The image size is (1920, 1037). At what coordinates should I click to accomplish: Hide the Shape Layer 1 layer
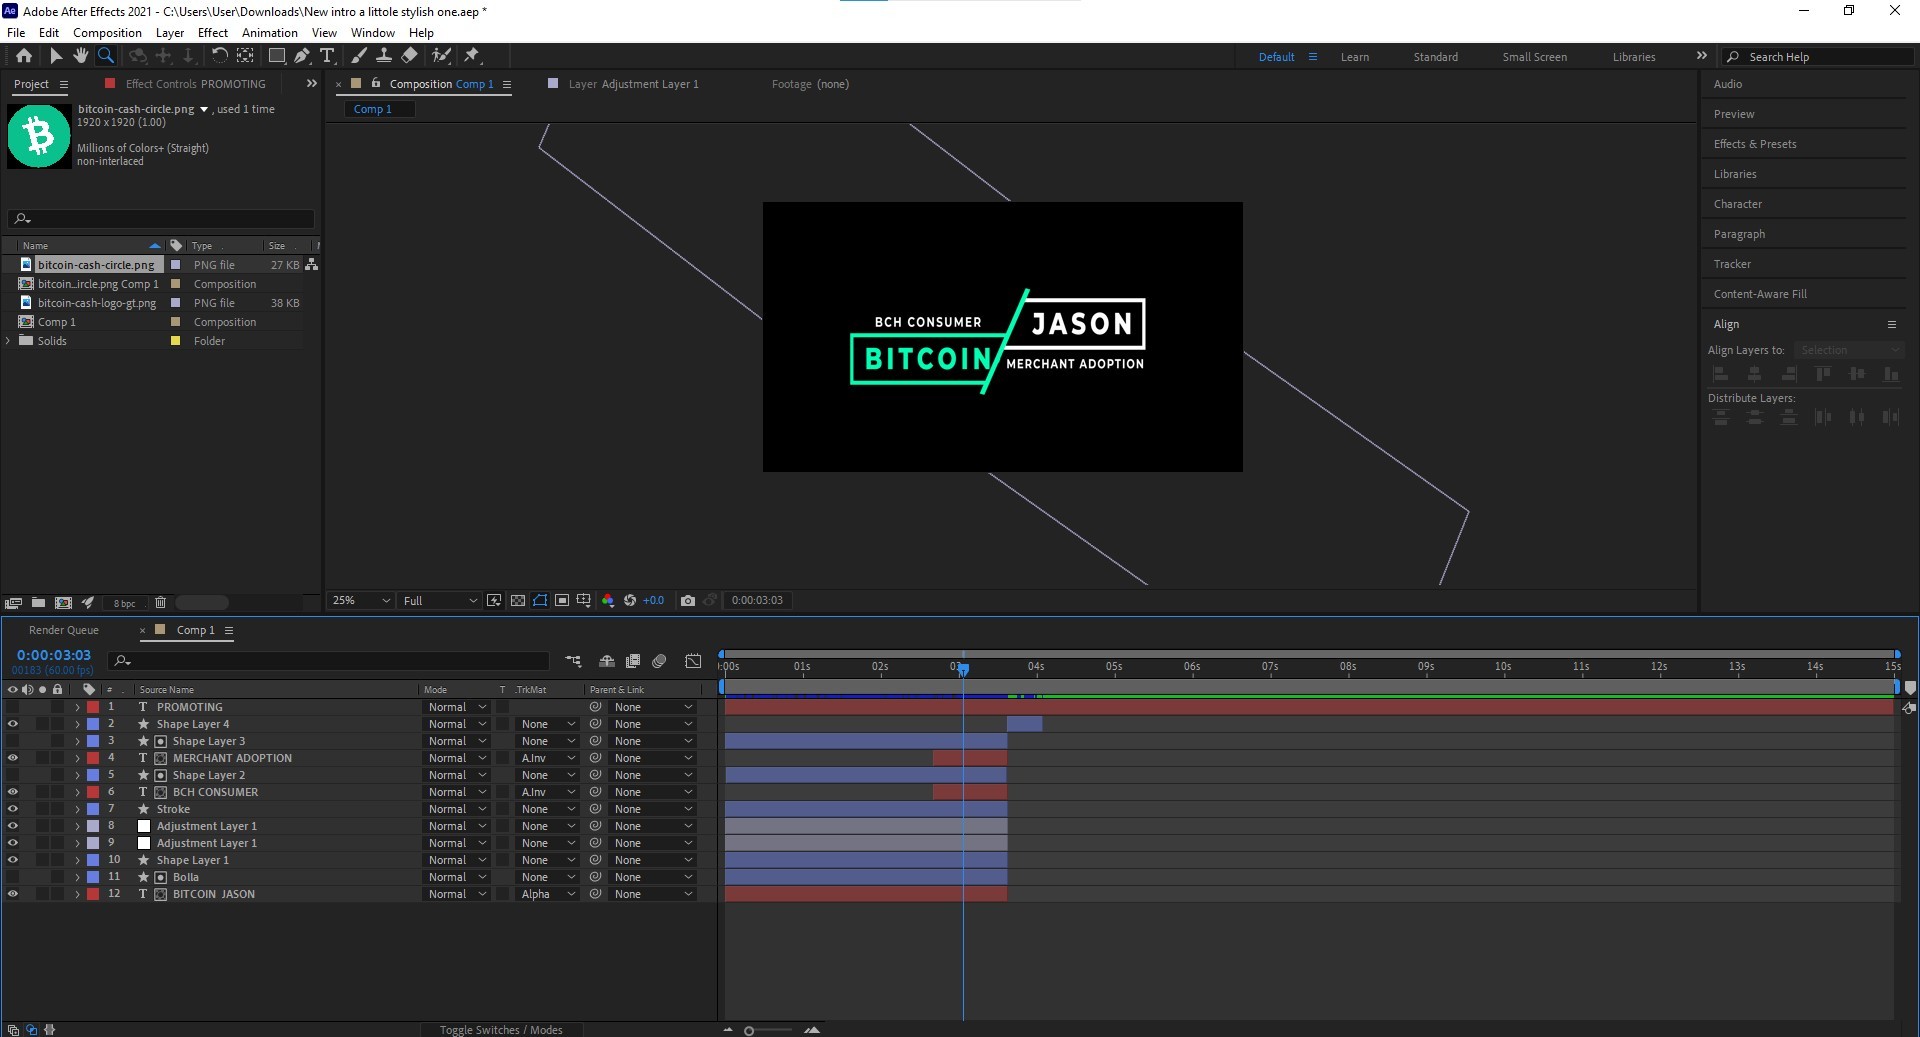pyautogui.click(x=13, y=860)
